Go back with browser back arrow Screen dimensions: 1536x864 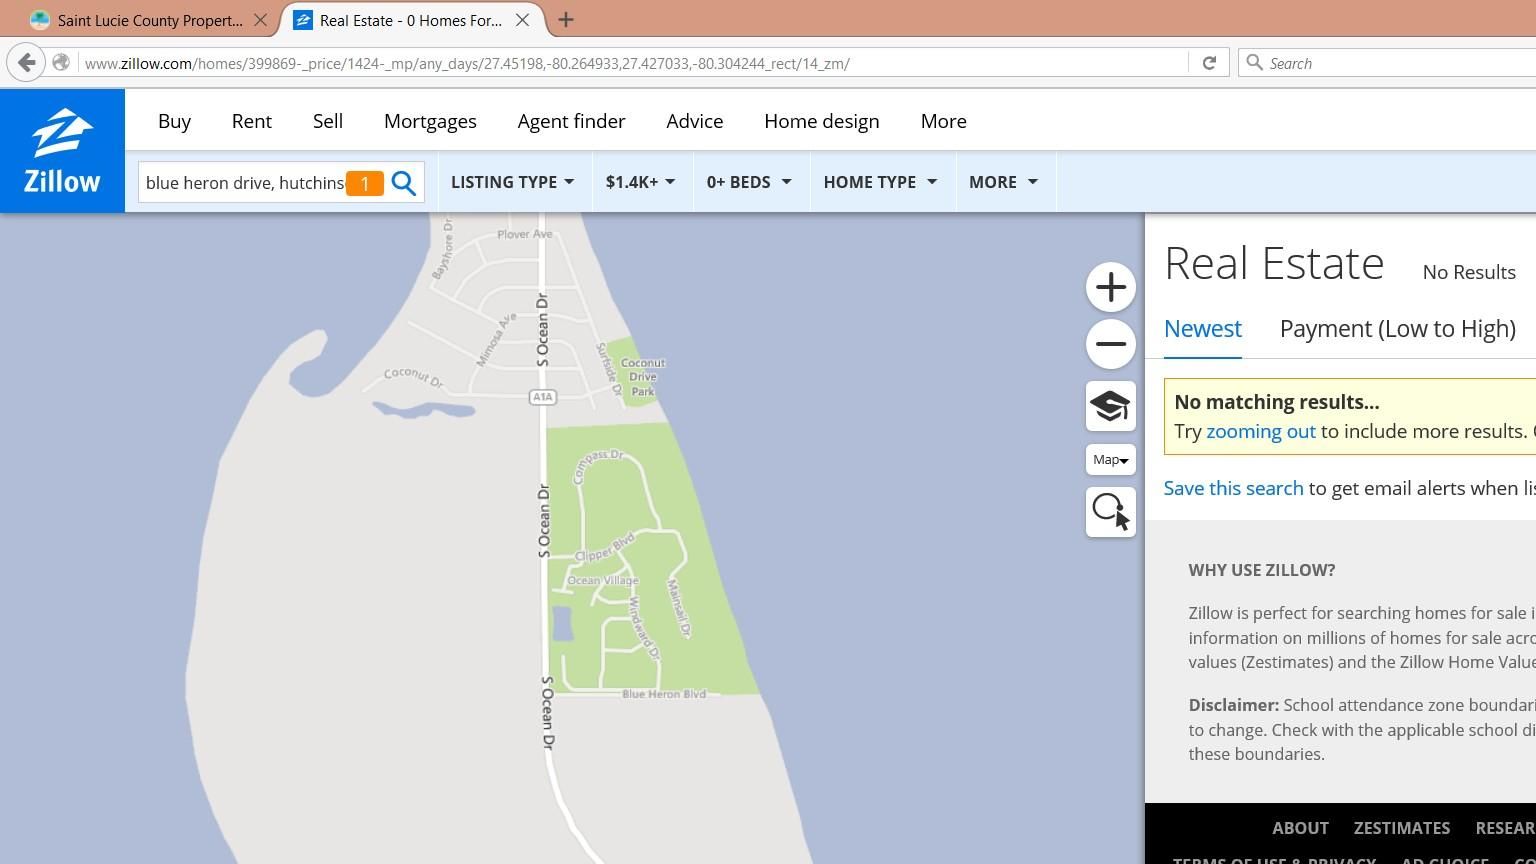coord(26,63)
